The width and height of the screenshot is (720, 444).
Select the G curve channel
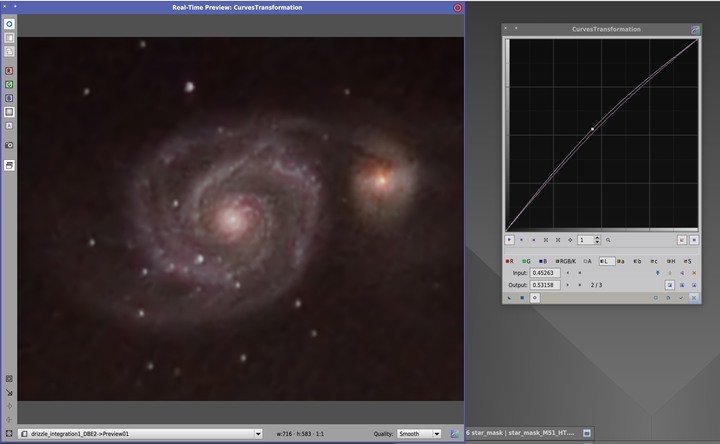coord(526,261)
